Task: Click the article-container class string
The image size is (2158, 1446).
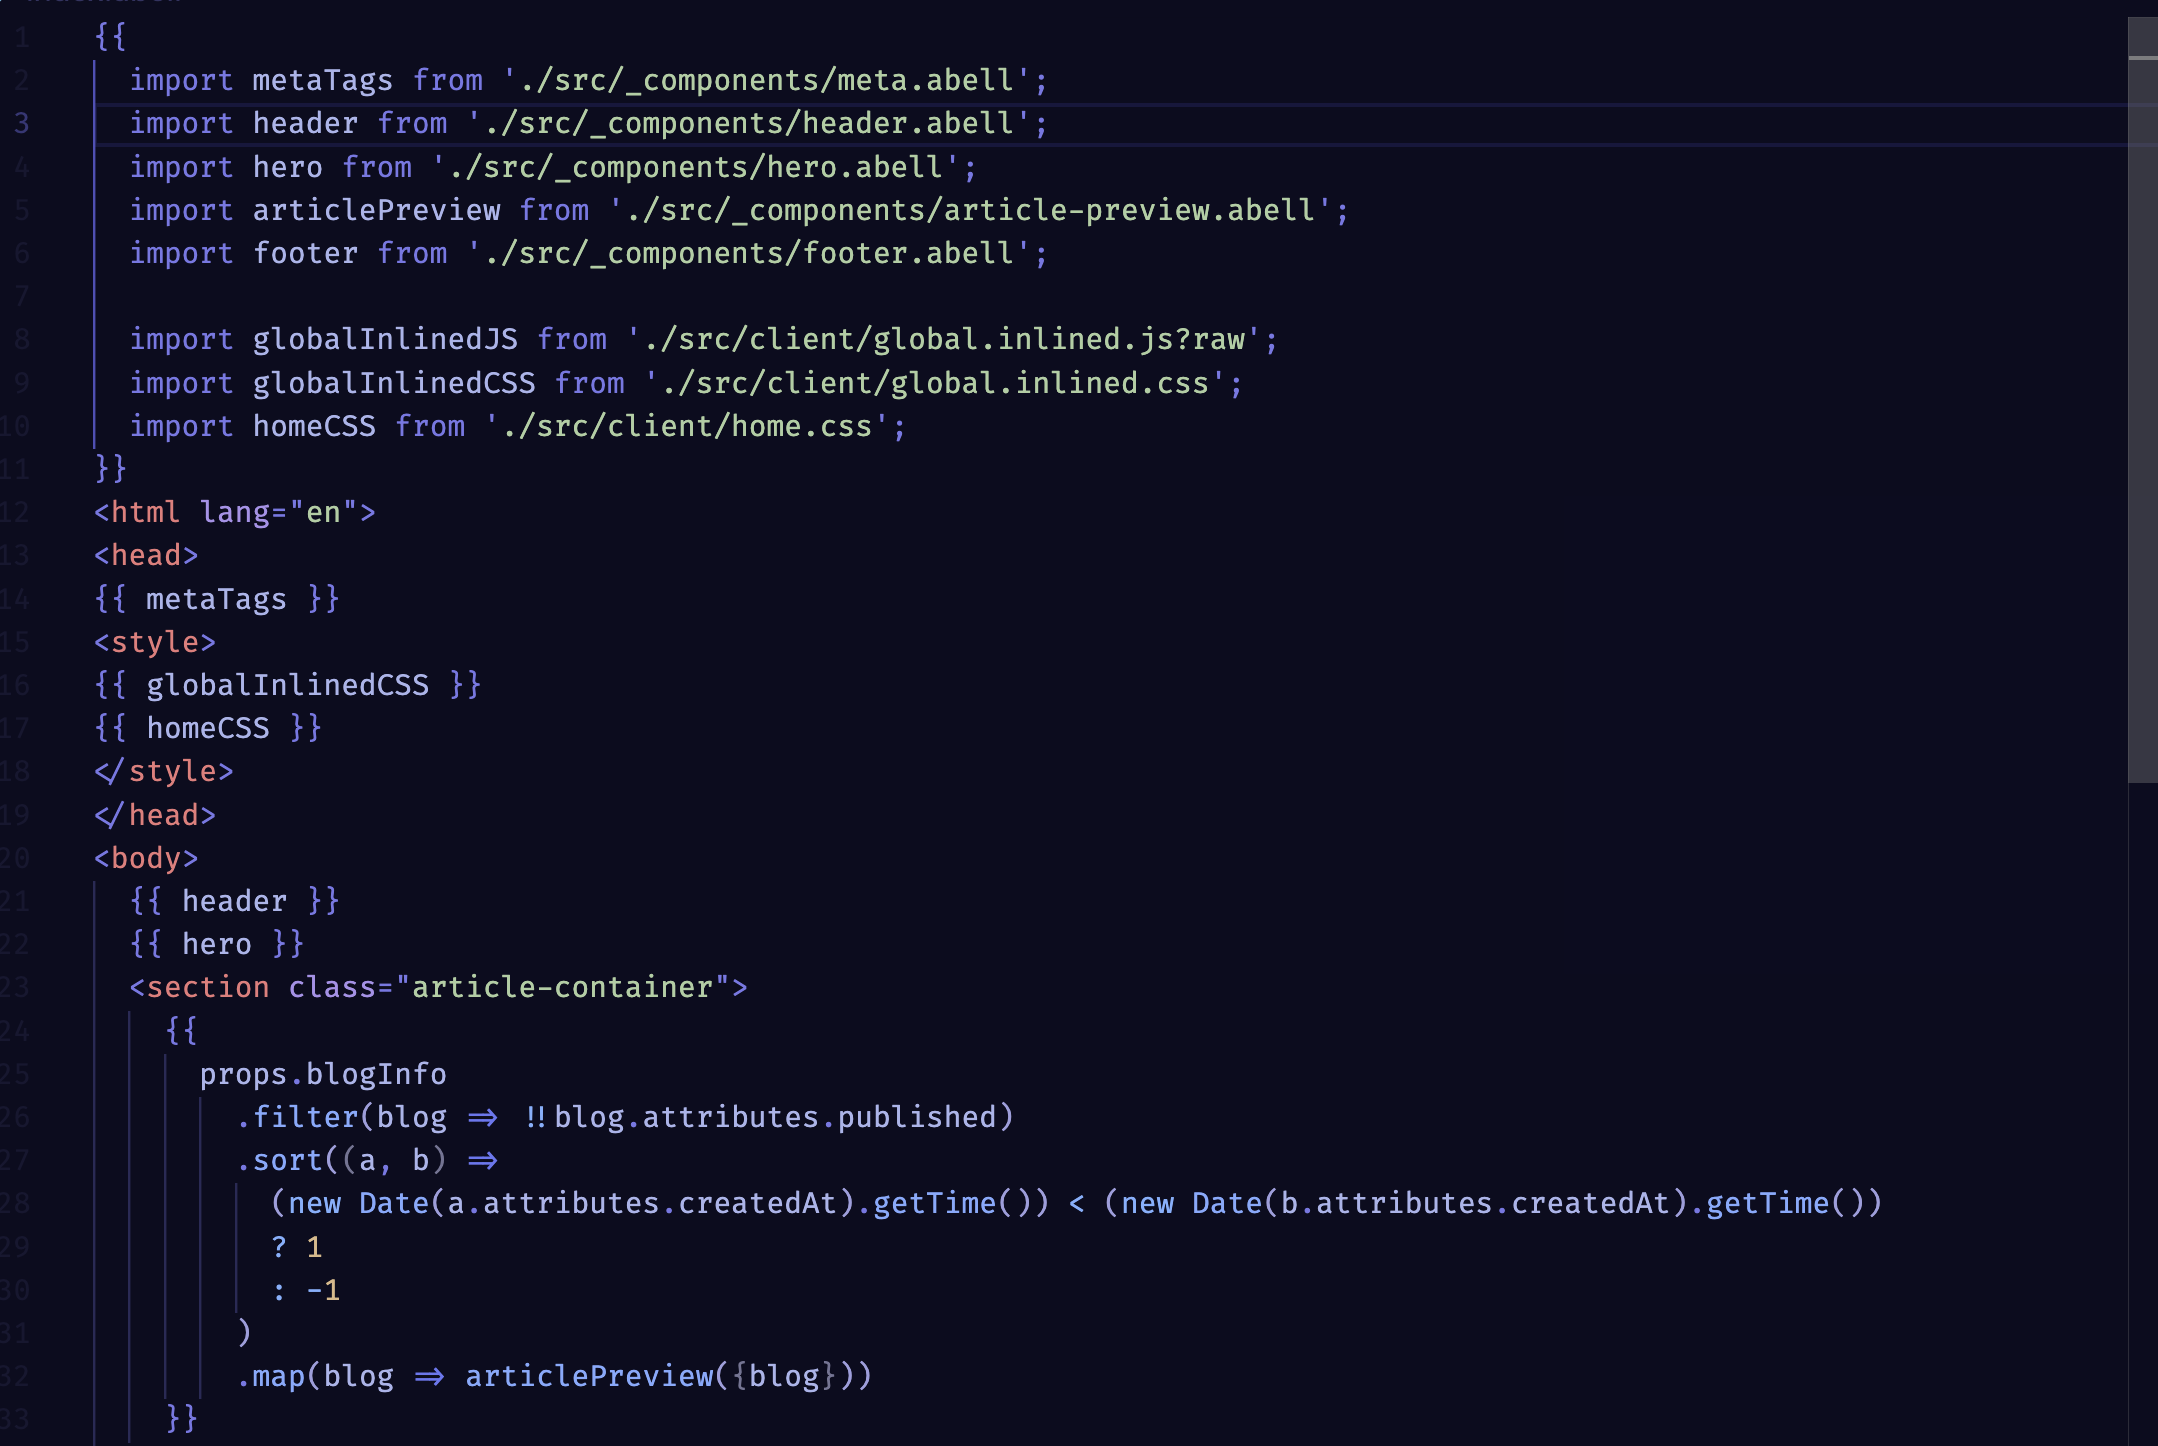Action: [x=570, y=986]
